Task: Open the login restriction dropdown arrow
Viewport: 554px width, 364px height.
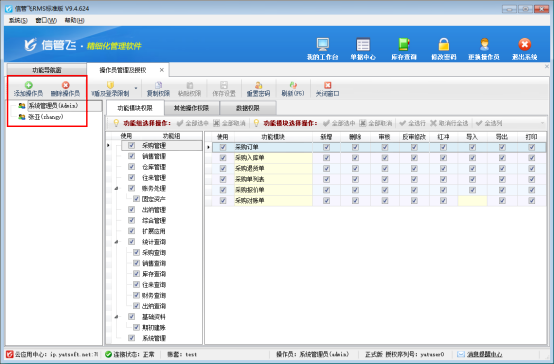Action: click(x=136, y=88)
